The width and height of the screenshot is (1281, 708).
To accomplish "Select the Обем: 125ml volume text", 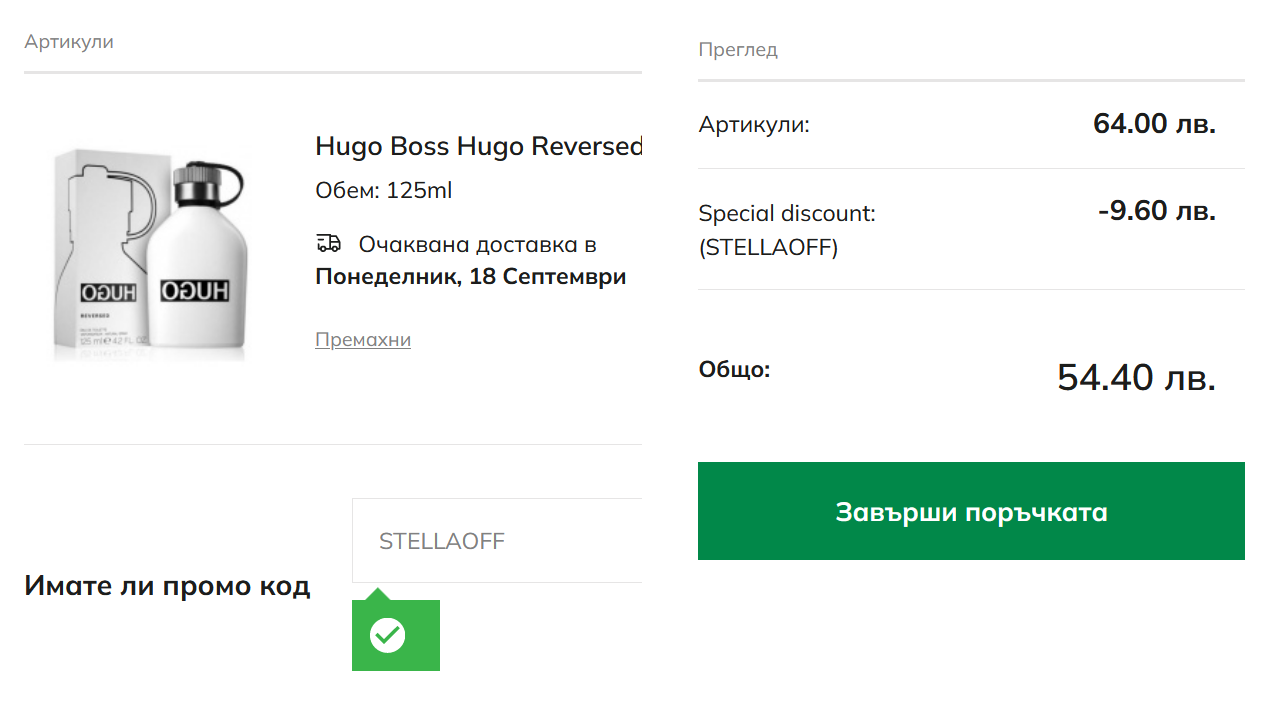I will tap(384, 190).
